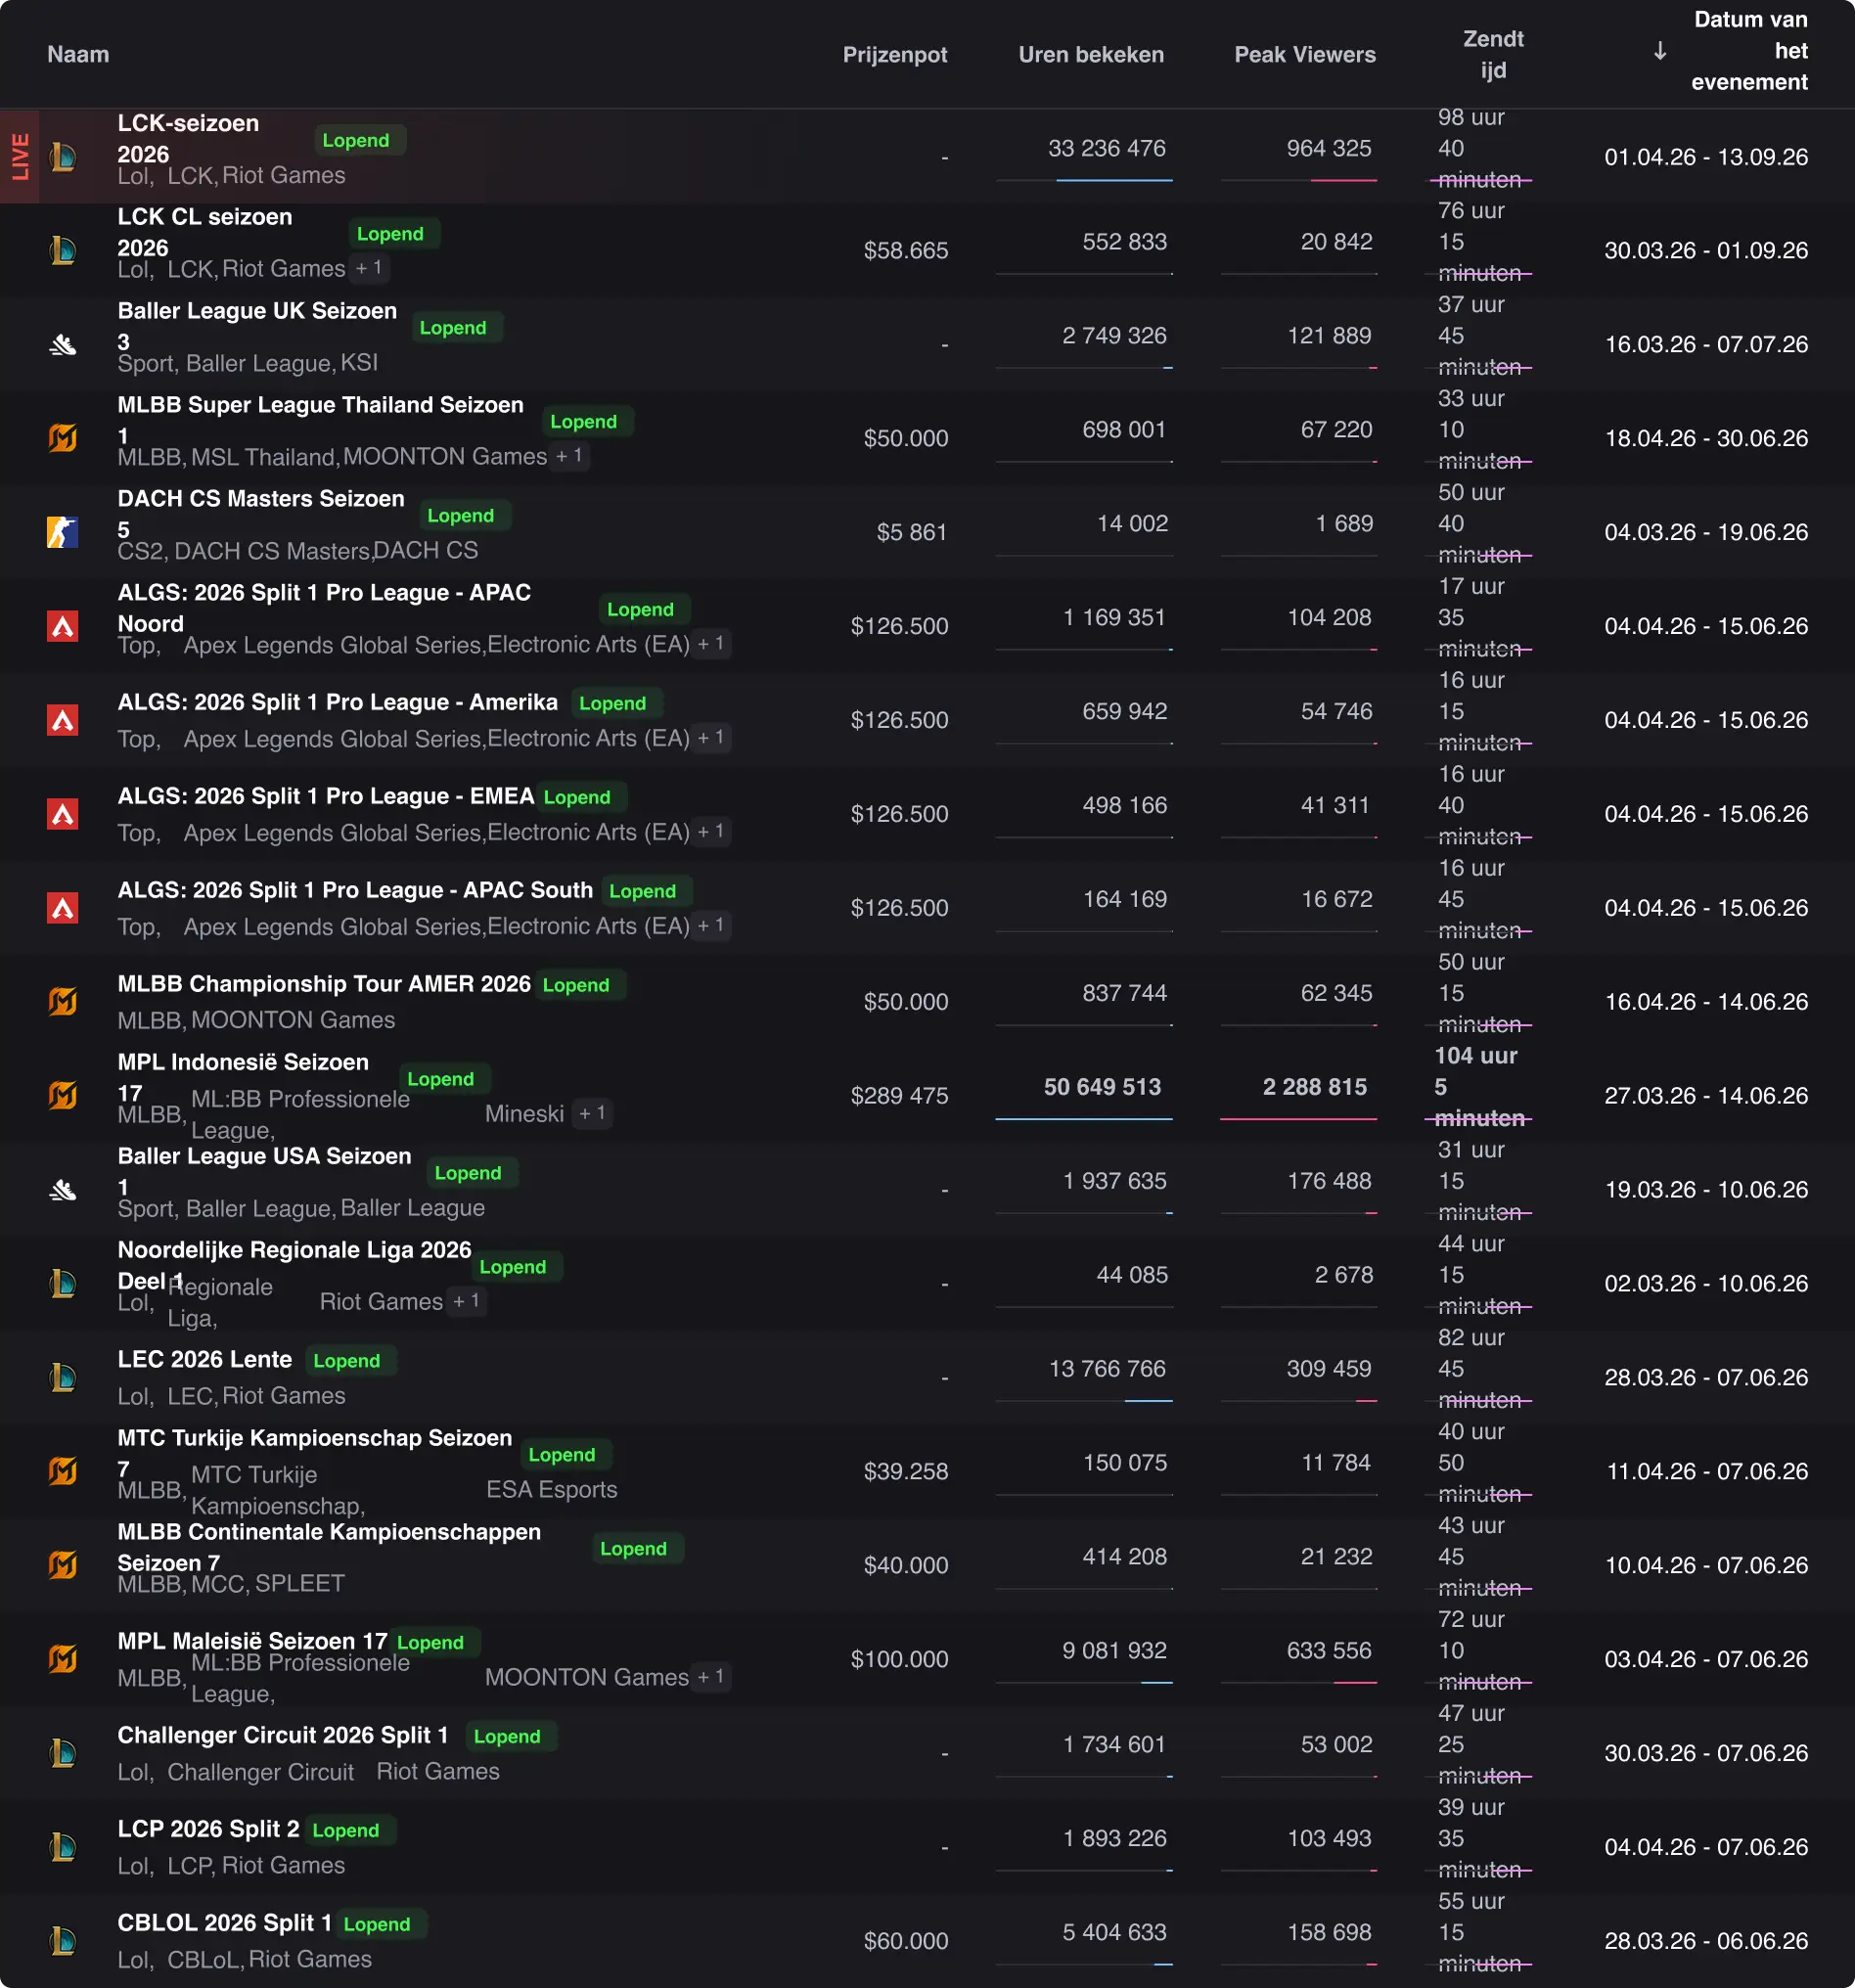This screenshot has width=1855, height=1988.
Task: Click the LoL icon for Noordelijke Regionale Liga 2026
Action: (x=63, y=1284)
